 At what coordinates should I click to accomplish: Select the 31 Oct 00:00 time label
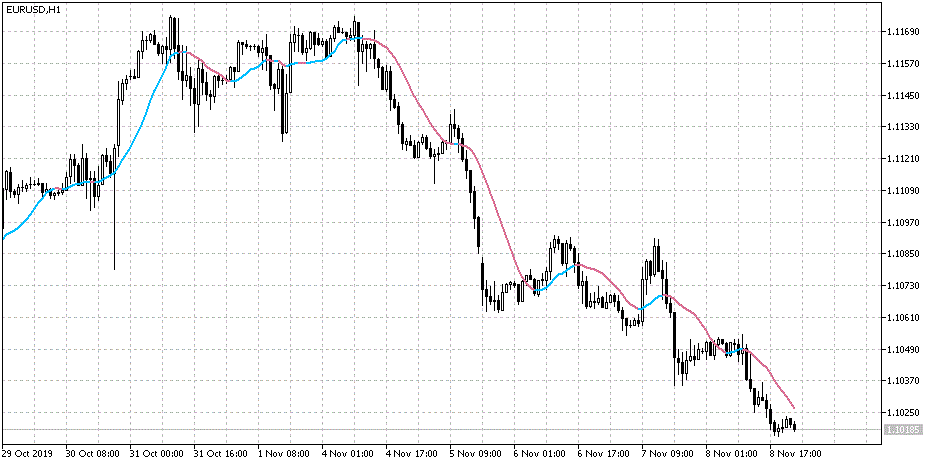[159, 452]
